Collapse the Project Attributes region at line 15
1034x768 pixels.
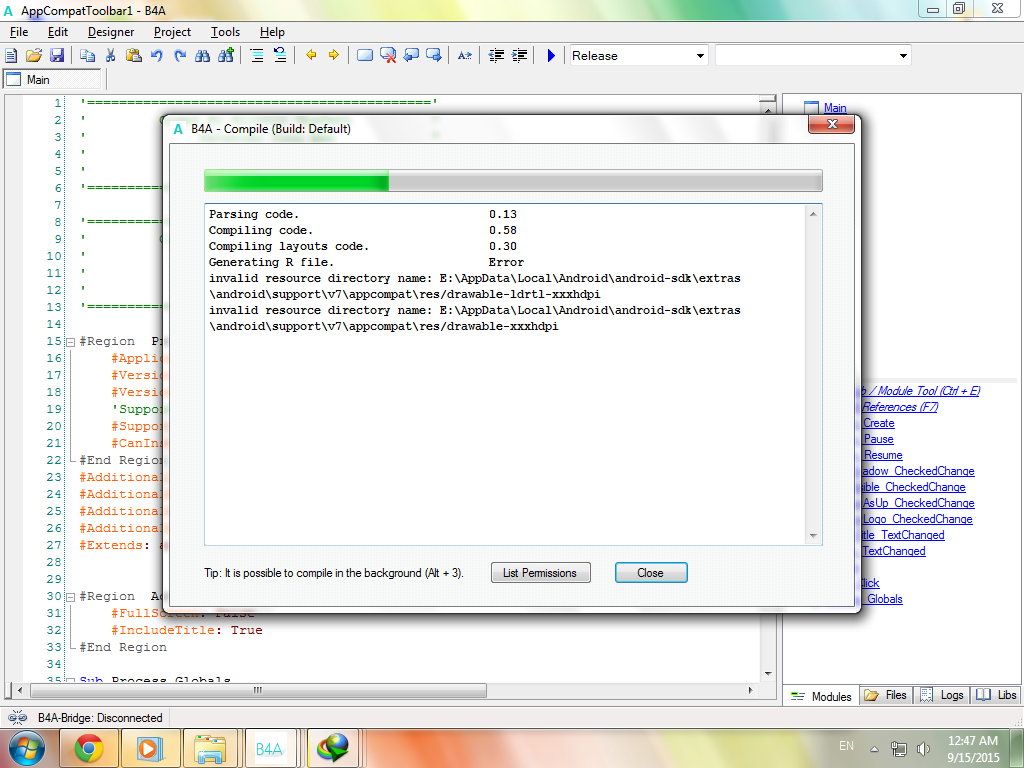[x=70, y=342]
